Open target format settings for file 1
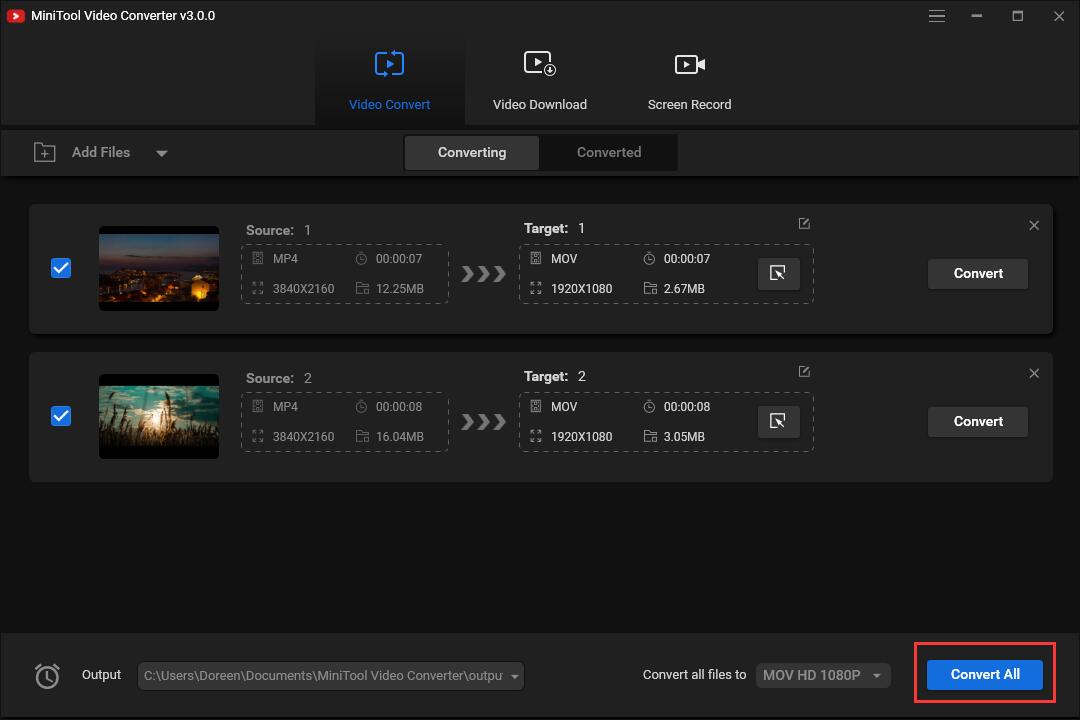This screenshot has height=720, width=1080. click(x=778, y=273)
